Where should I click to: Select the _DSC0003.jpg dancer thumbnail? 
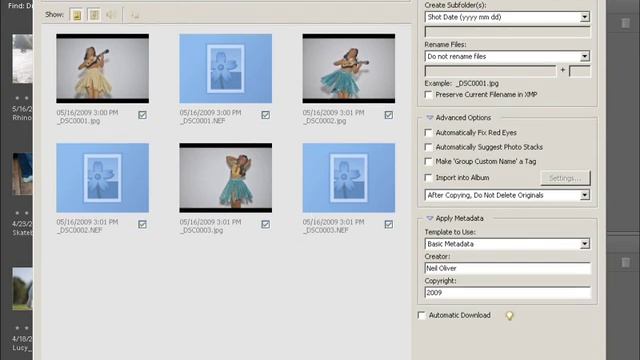[226, 178]
